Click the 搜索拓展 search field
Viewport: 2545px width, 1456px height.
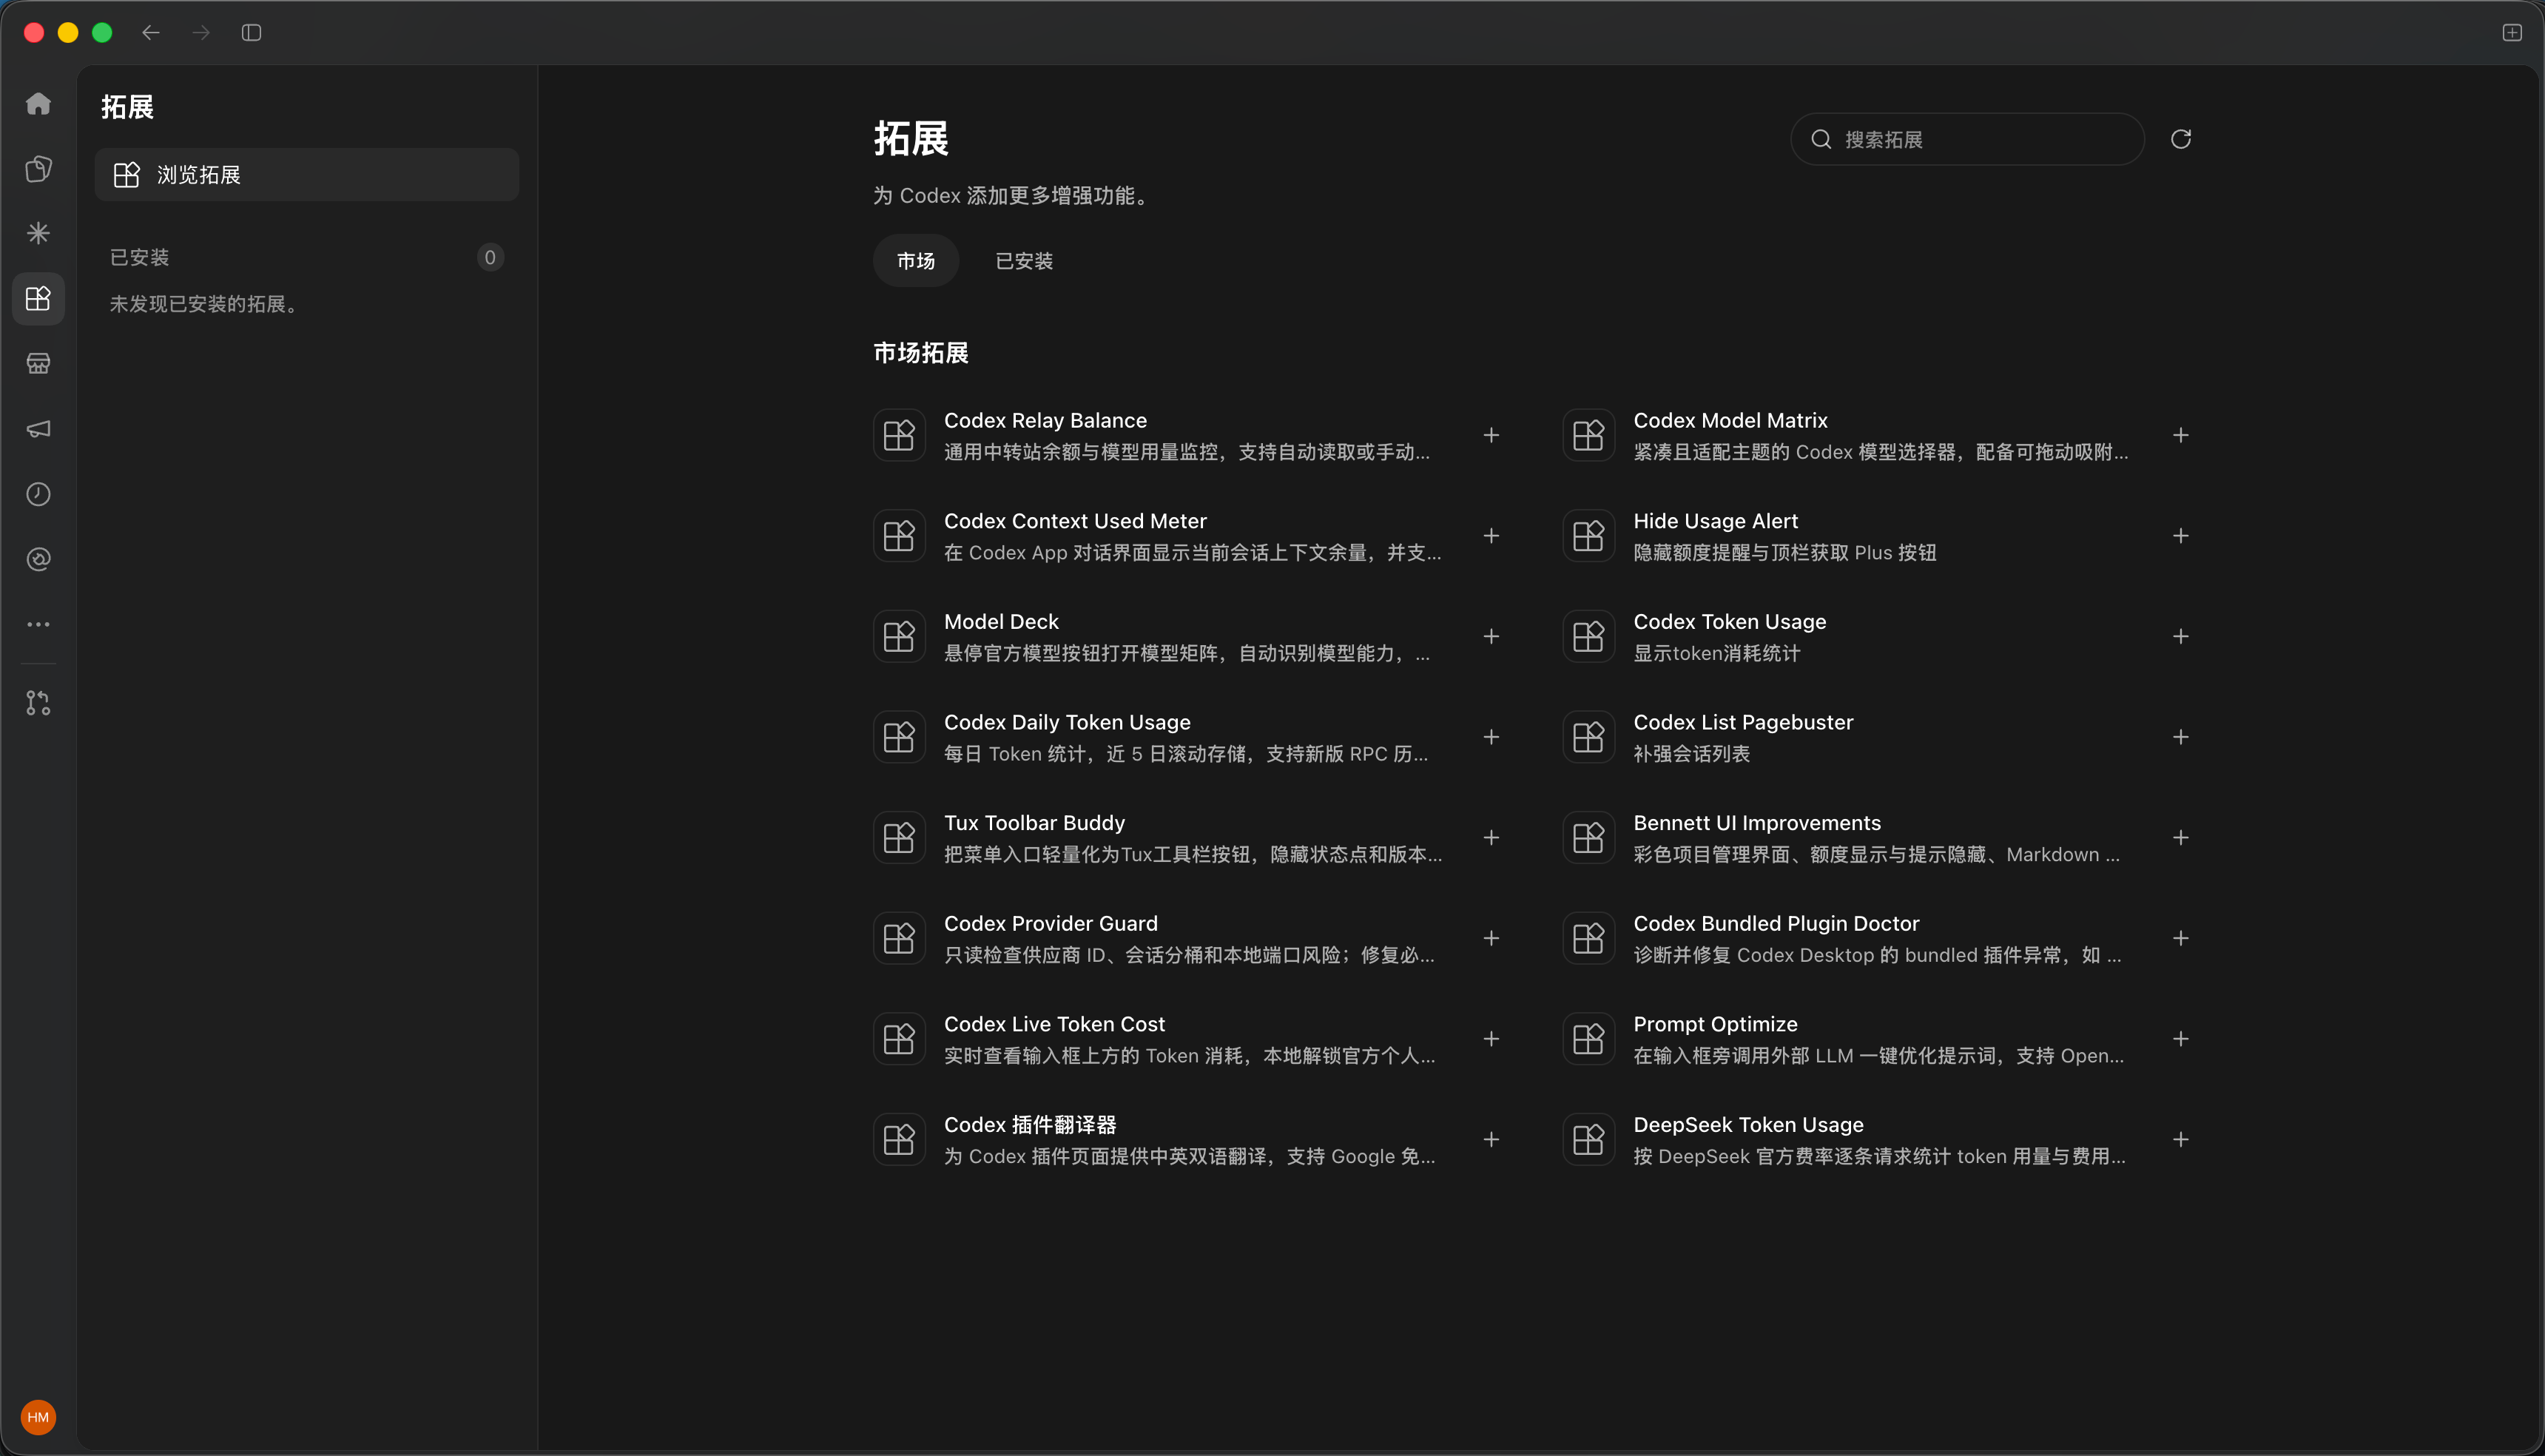(x=1967, y=139)
